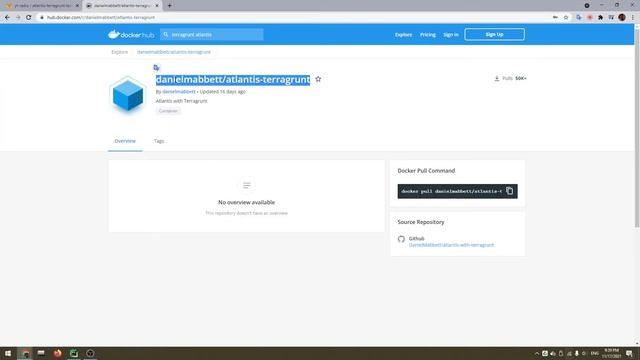The image size is (640, 360).
Task: Click the translate icon above the title
Action: pos(156,68)
